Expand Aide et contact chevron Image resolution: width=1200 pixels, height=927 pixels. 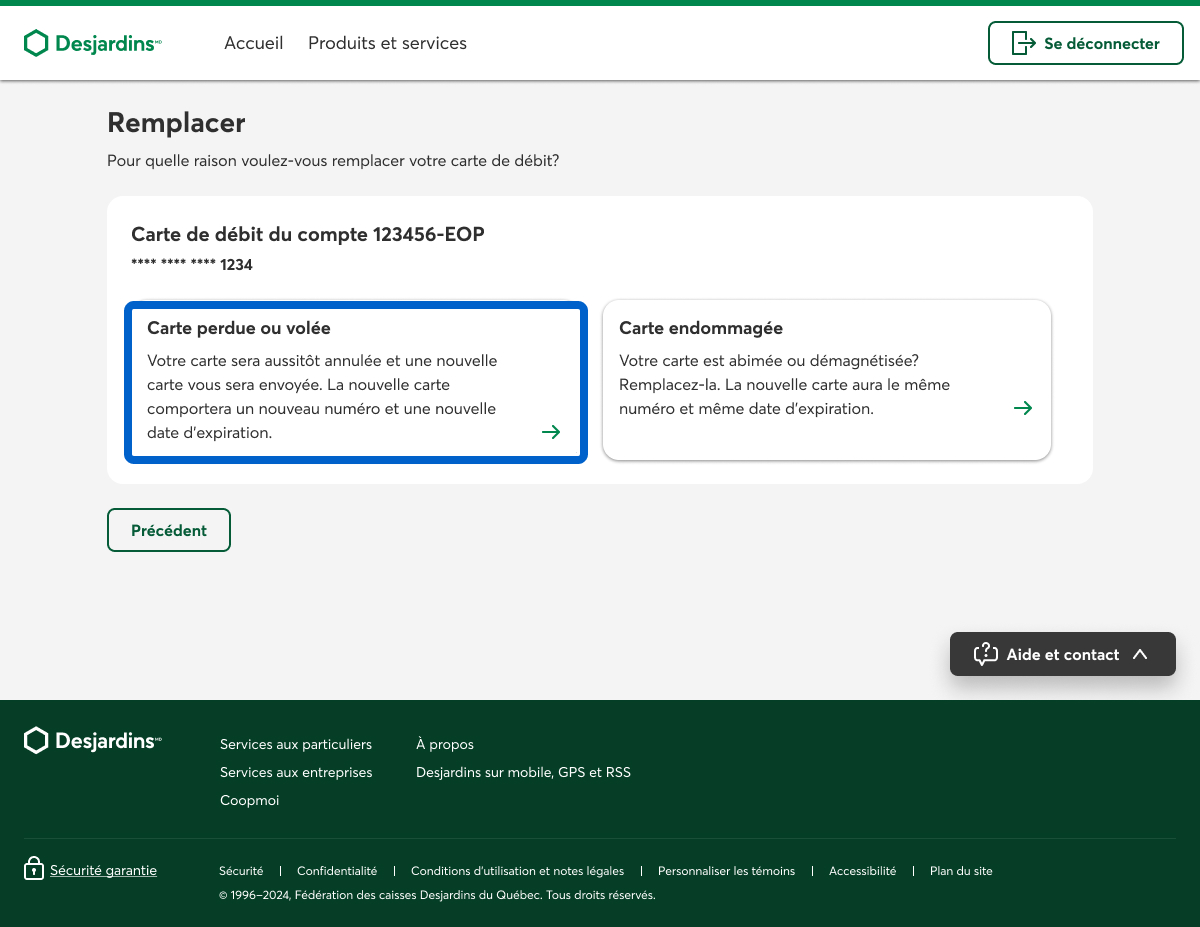pos(1140,655)
